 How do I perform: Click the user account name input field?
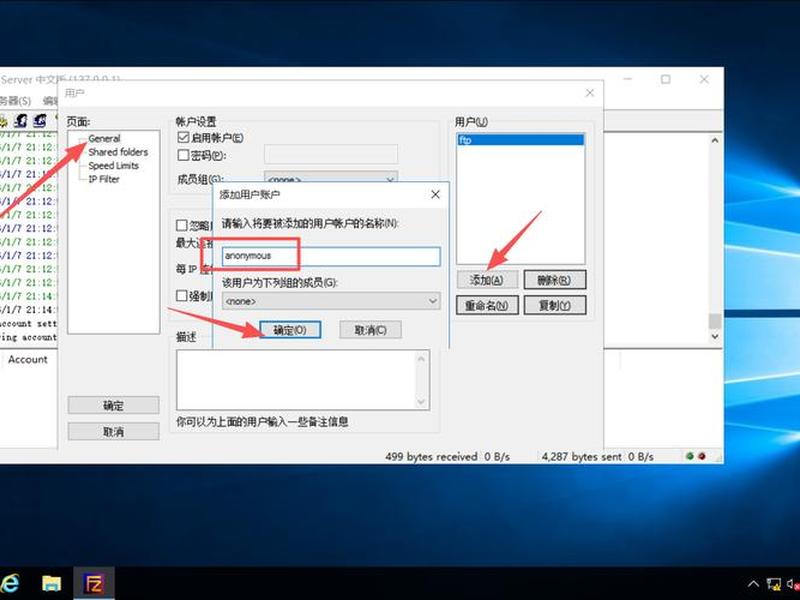[331, 256]
